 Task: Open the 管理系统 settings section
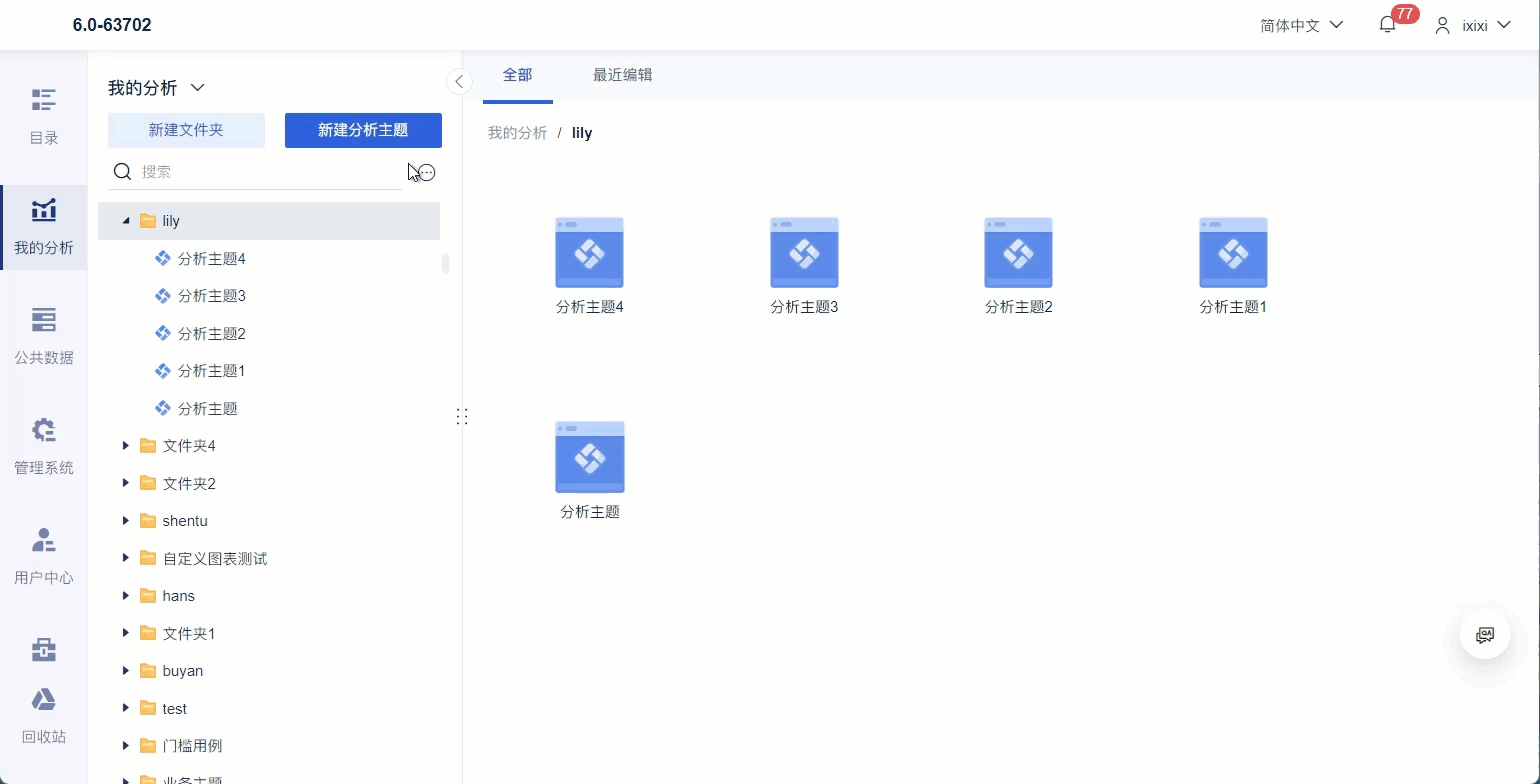pyautogui.click(x=43, y=445)
